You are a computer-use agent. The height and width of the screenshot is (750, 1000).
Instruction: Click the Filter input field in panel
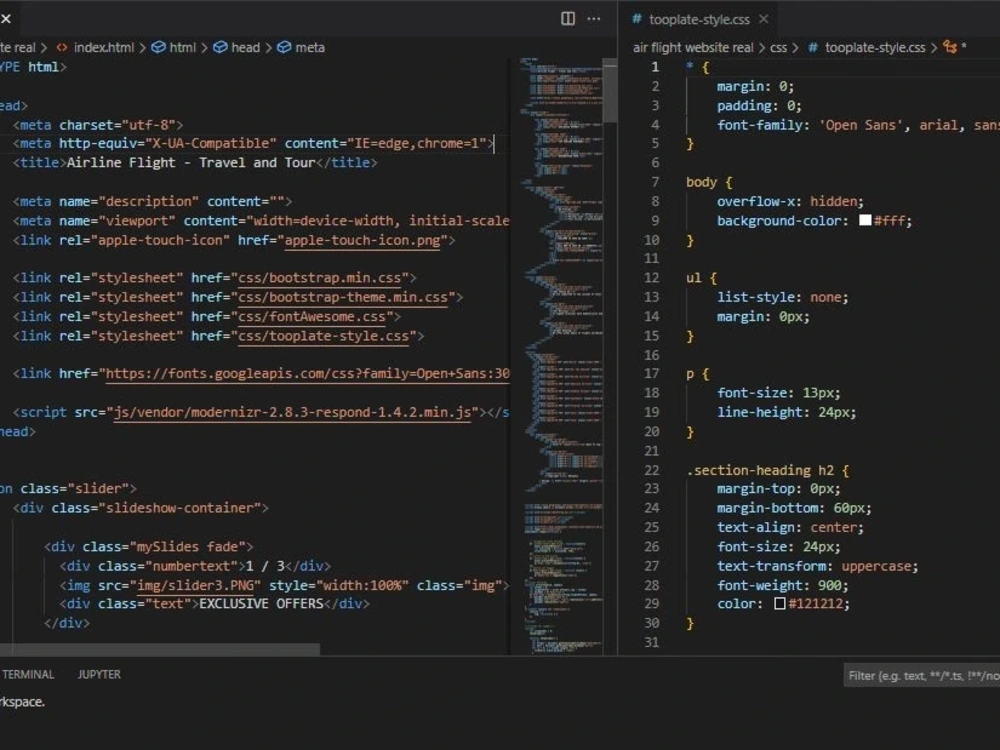point(922,675)
